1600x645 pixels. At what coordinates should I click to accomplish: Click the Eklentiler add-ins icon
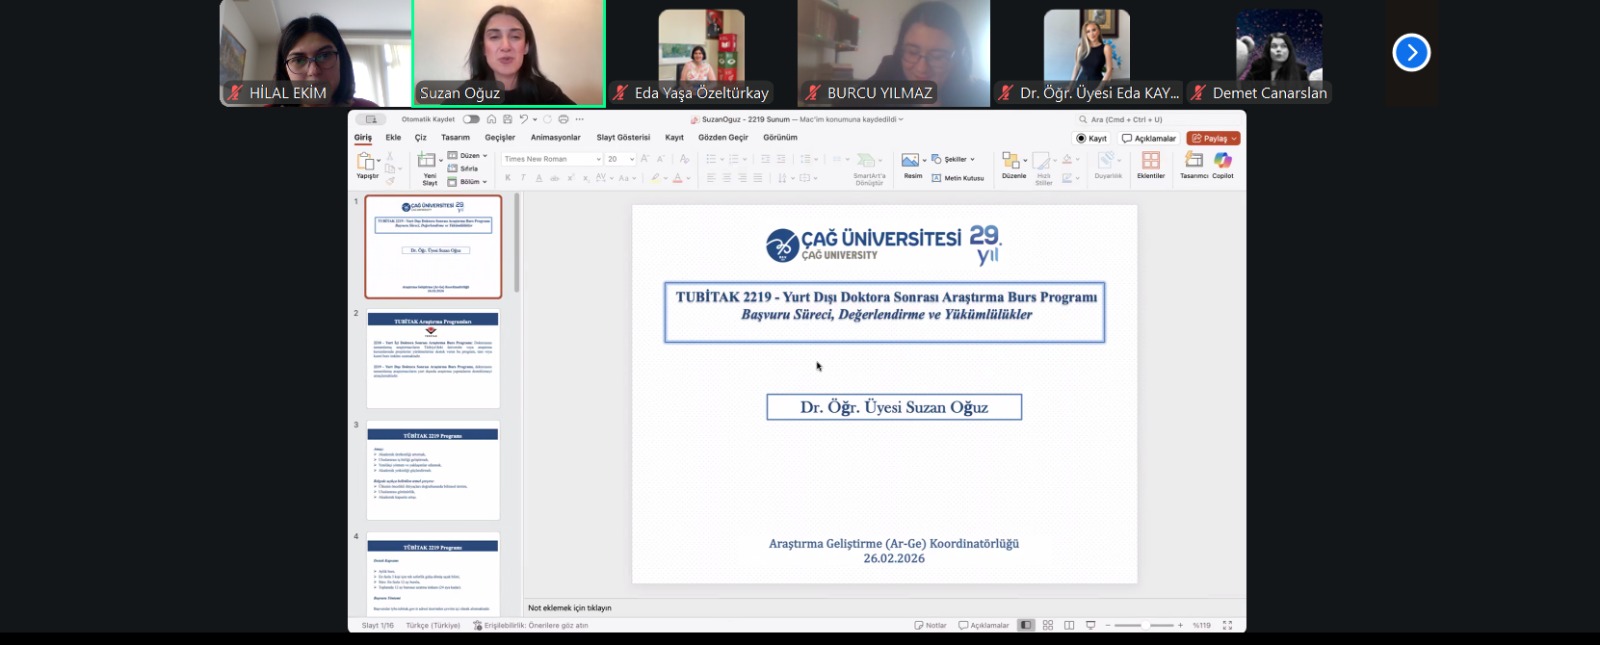(1151, 161)
